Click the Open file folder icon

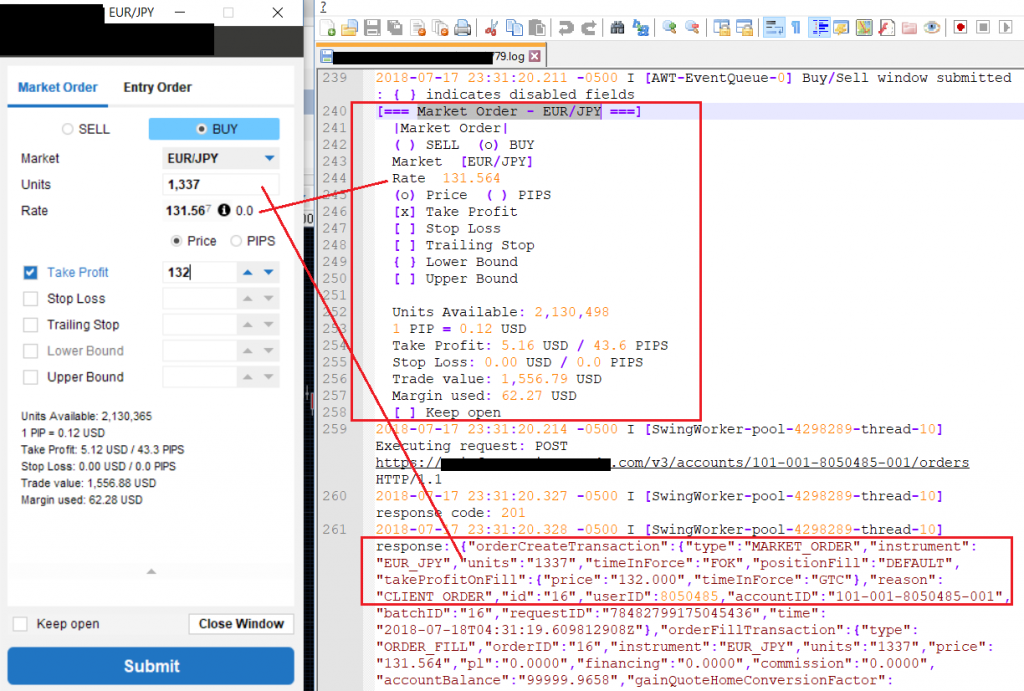pyautogui.click(x=350, y=27)
